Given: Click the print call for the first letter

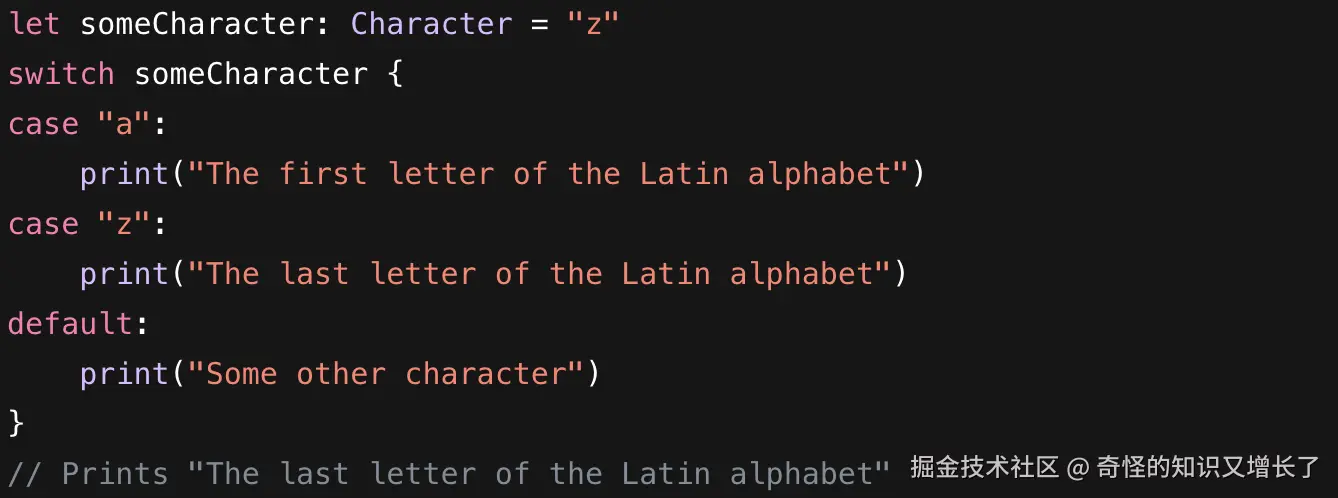Looking at the screenshot, I should (x=125, y=174).
